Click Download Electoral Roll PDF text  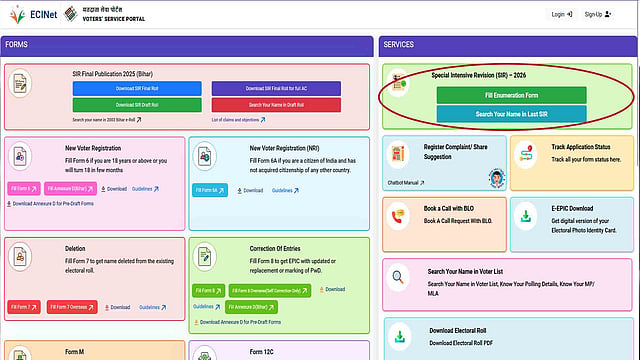point(461,343)
